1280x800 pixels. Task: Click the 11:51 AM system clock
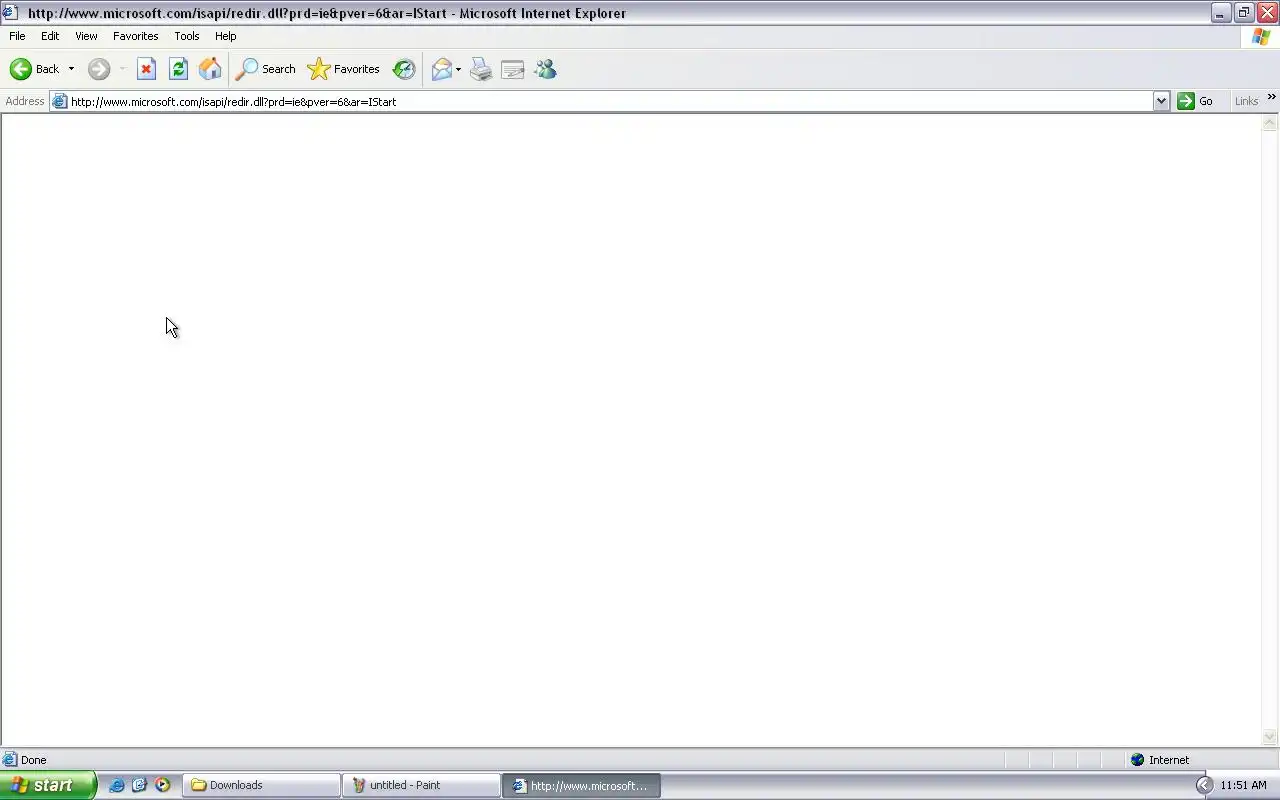pyautogui.click(x=1244, y=785)
